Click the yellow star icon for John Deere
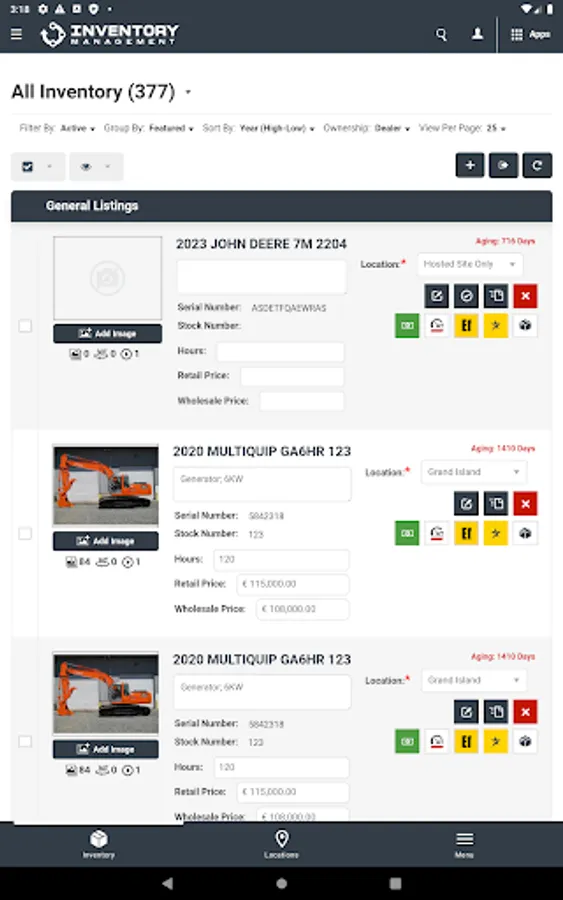 coord(496,325)
